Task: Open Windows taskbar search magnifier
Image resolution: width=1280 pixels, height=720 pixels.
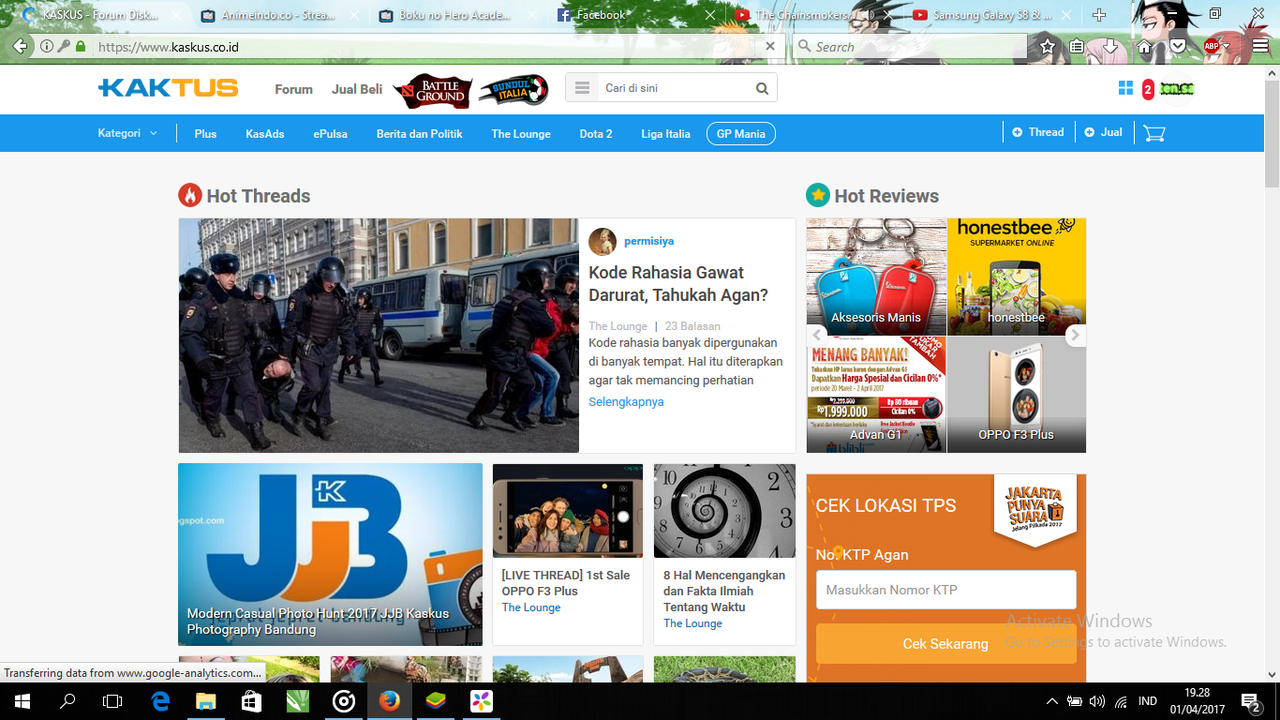Action: pyautogui.click(x=68, y=701)
